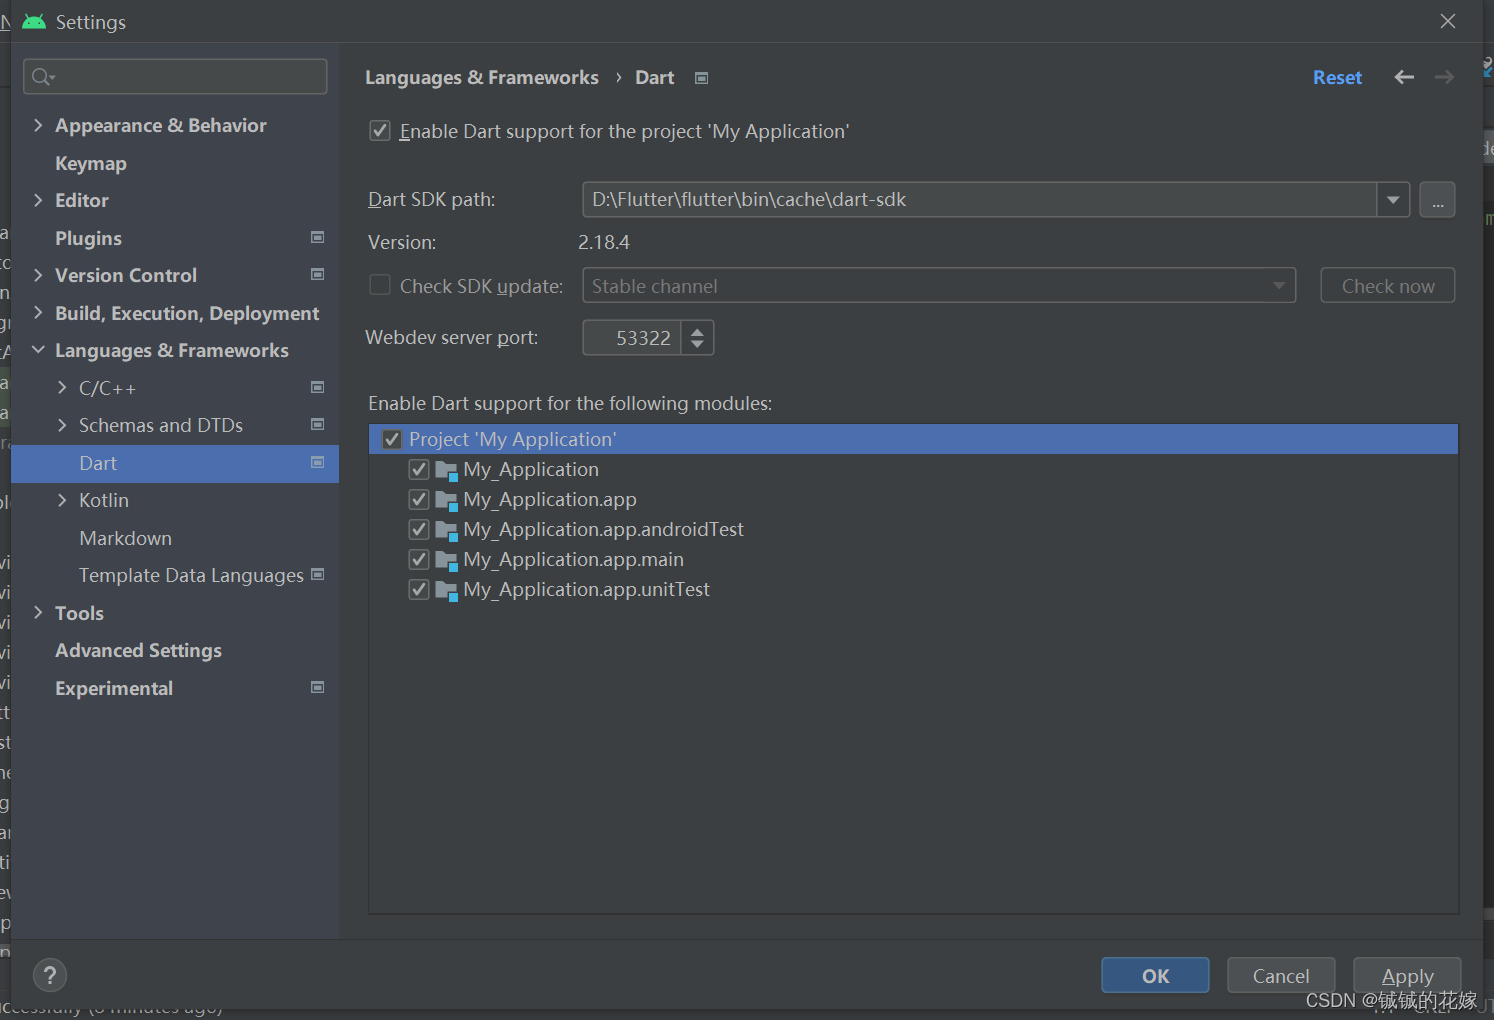Image resolution: width=1494 pixels, height=1020 pixels.
Task: Click the project-level settings icon beside Plugins
Action: point(318,237)
